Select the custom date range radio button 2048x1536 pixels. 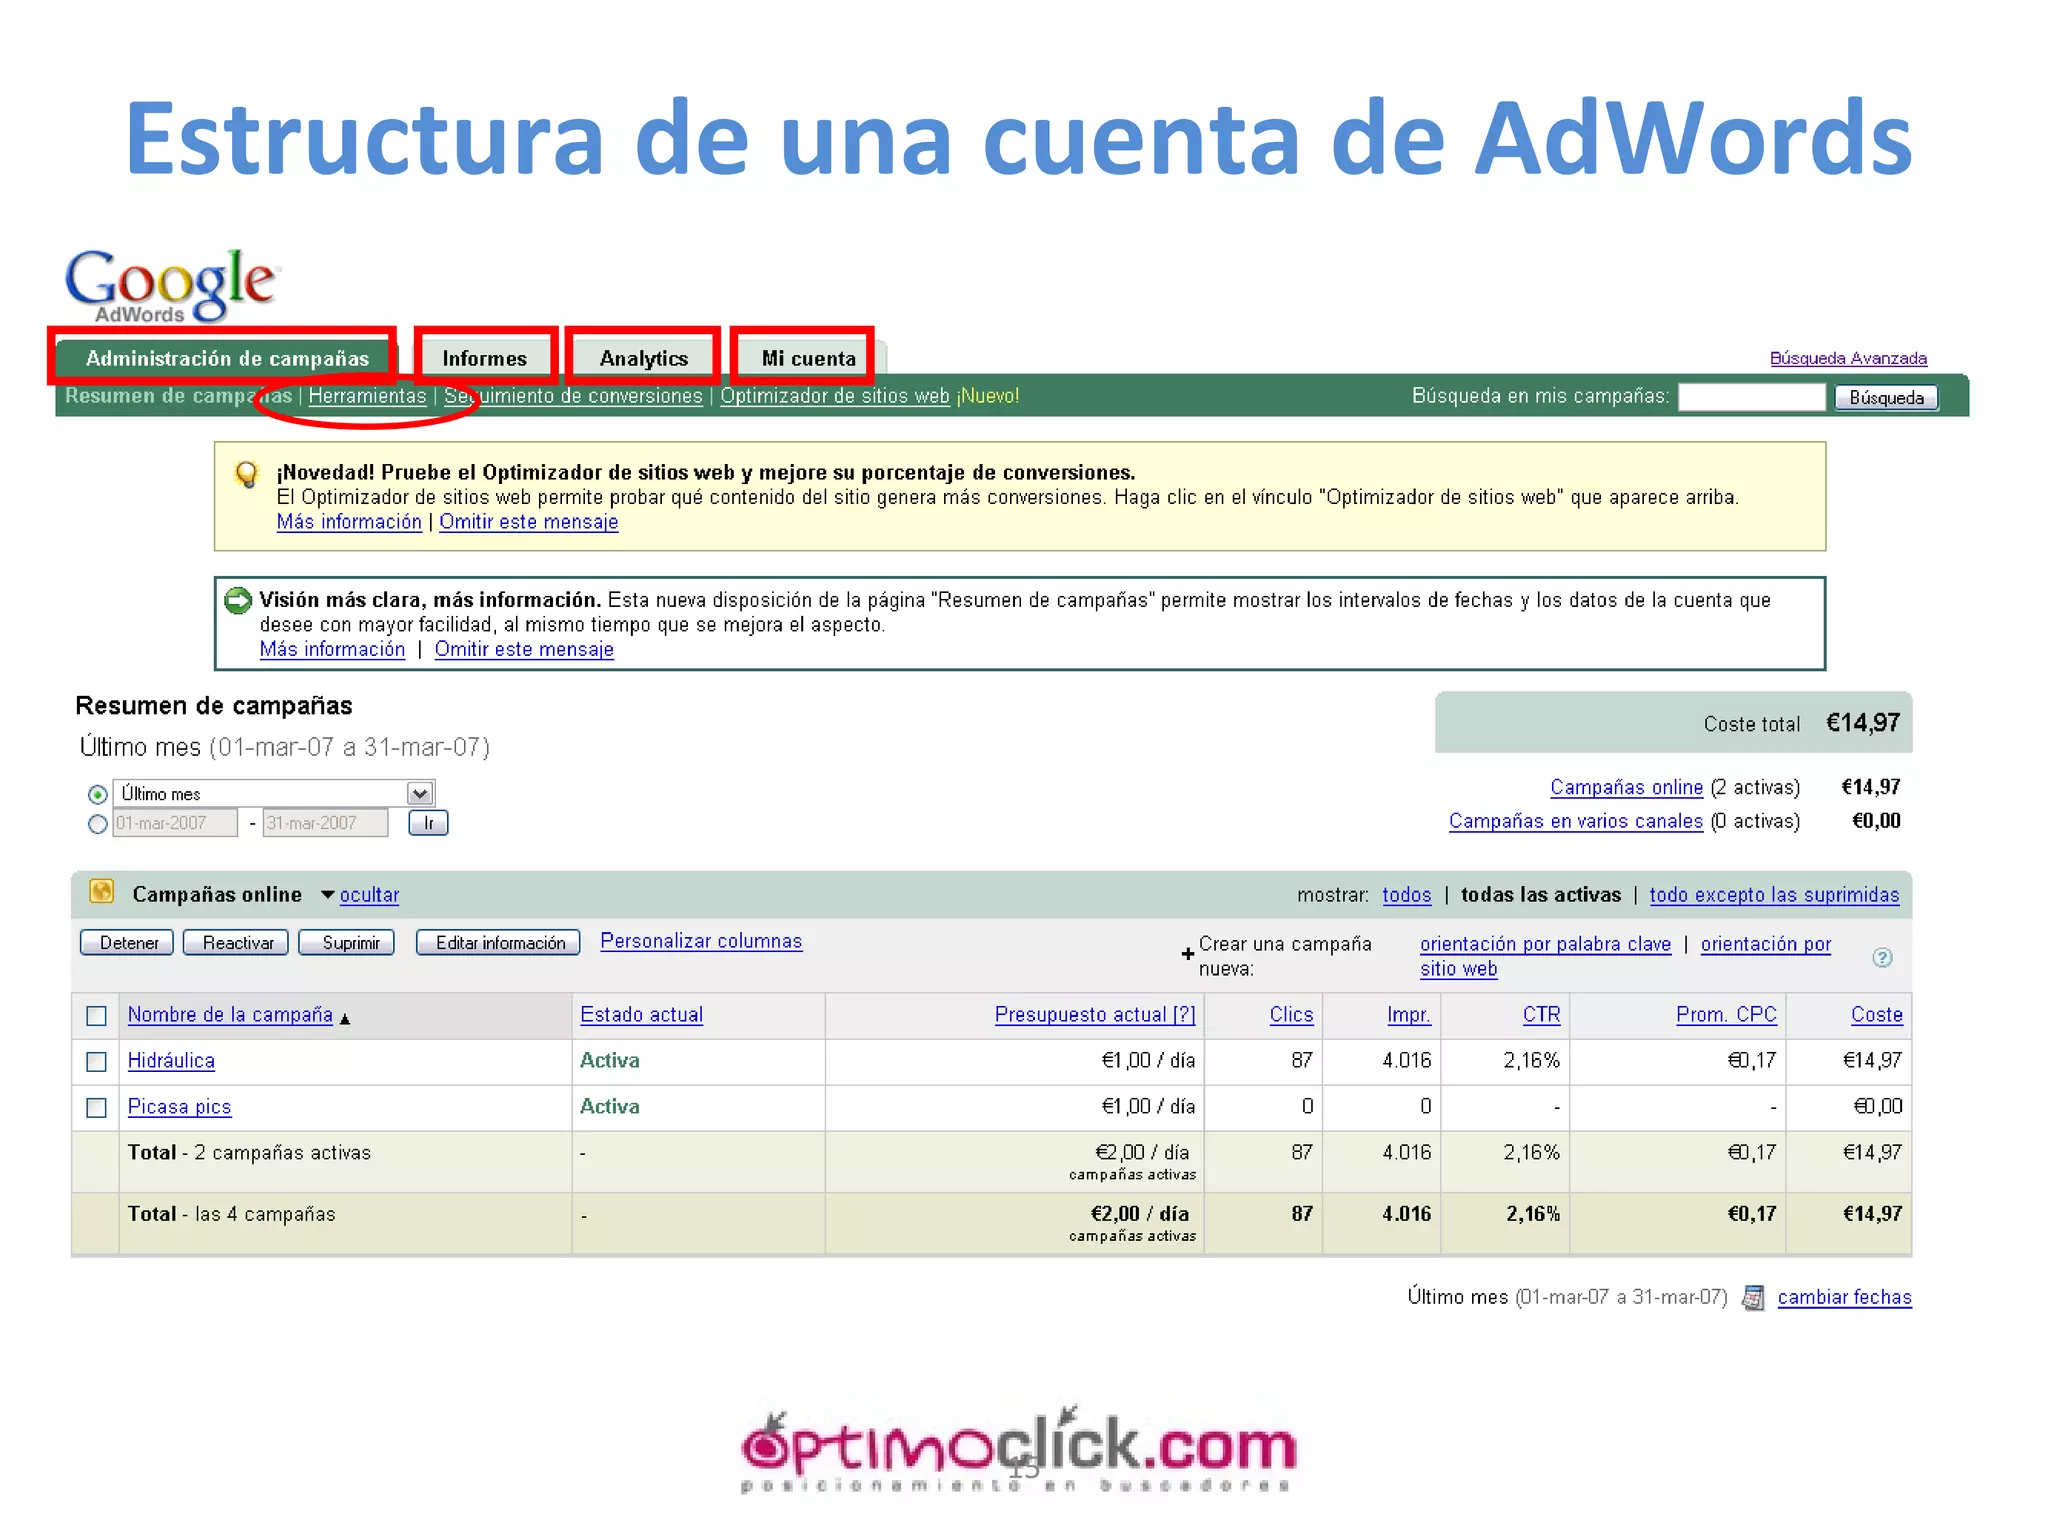click(x=97, y=825)
